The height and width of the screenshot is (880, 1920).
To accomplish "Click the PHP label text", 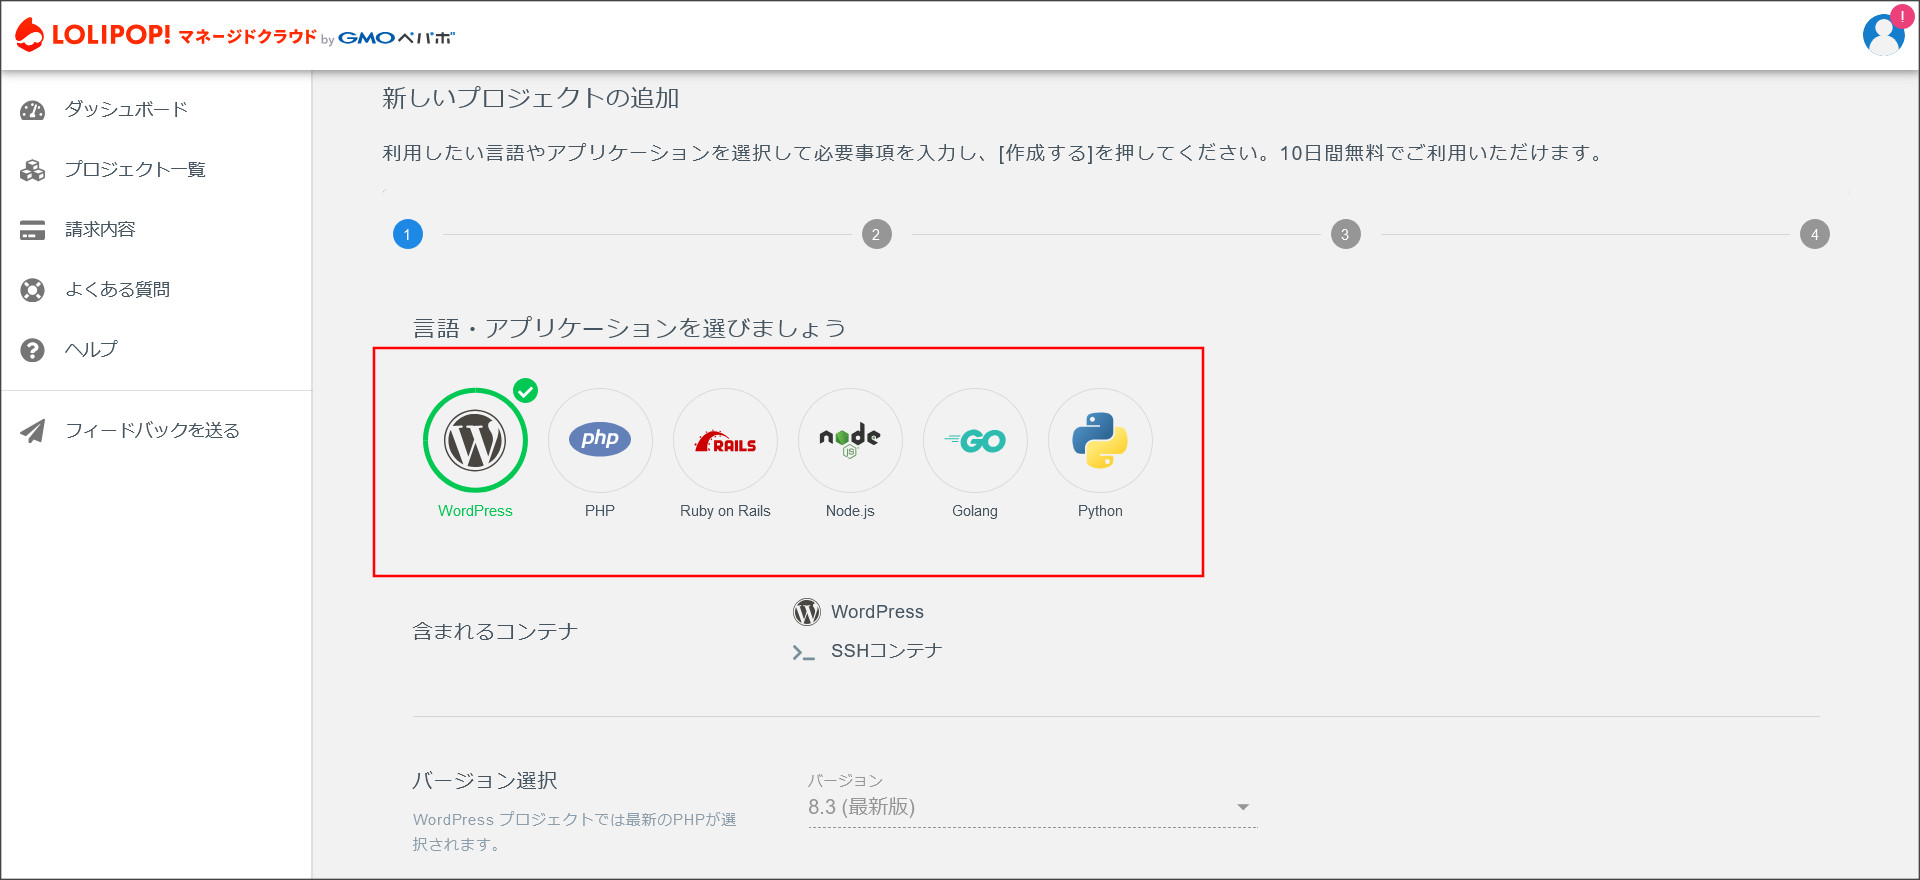I will (600, 511).
